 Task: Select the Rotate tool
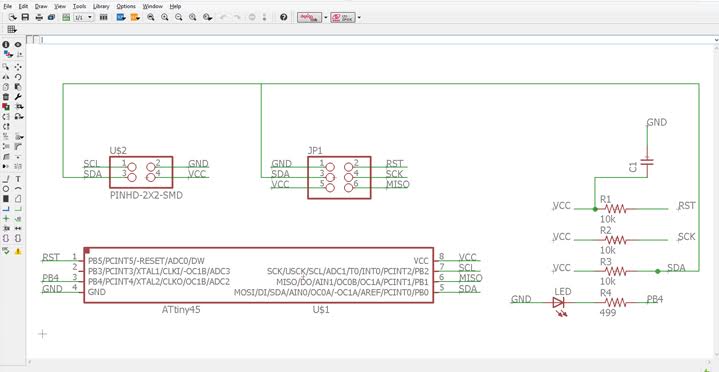pyautogui.click(x=18, y=77)
